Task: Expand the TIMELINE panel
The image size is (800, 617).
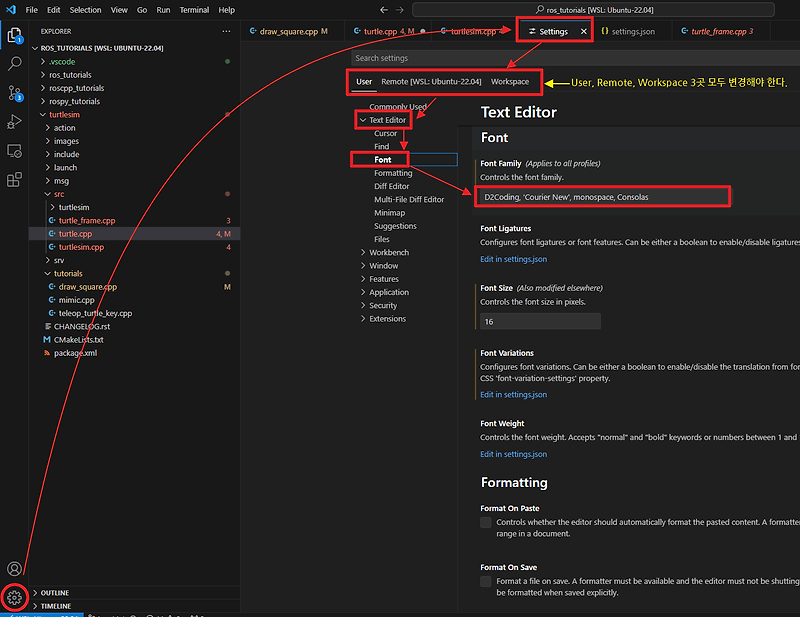Action: click(35, 606)
